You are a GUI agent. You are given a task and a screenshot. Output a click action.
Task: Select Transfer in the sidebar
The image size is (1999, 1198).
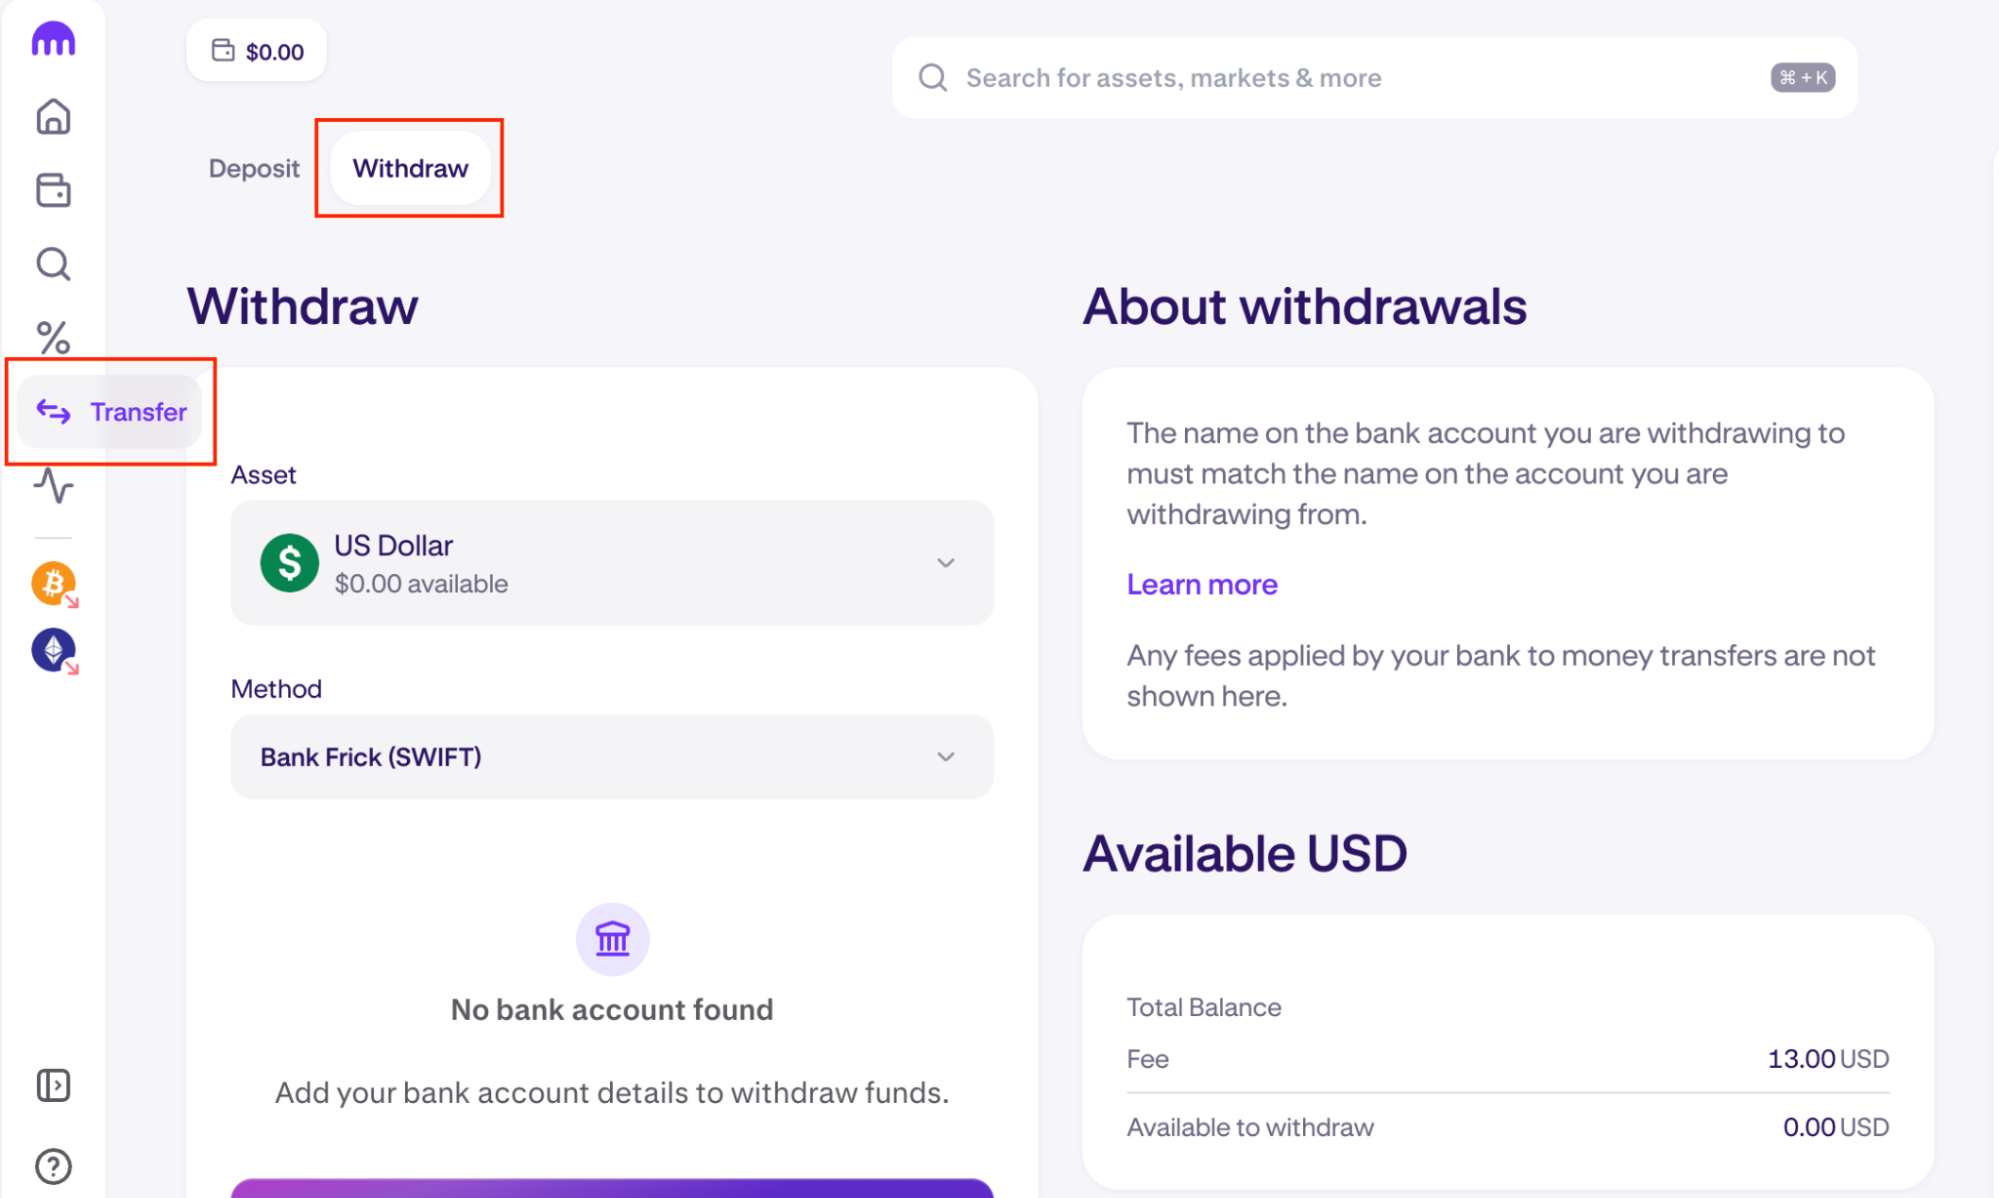(110, 411)
